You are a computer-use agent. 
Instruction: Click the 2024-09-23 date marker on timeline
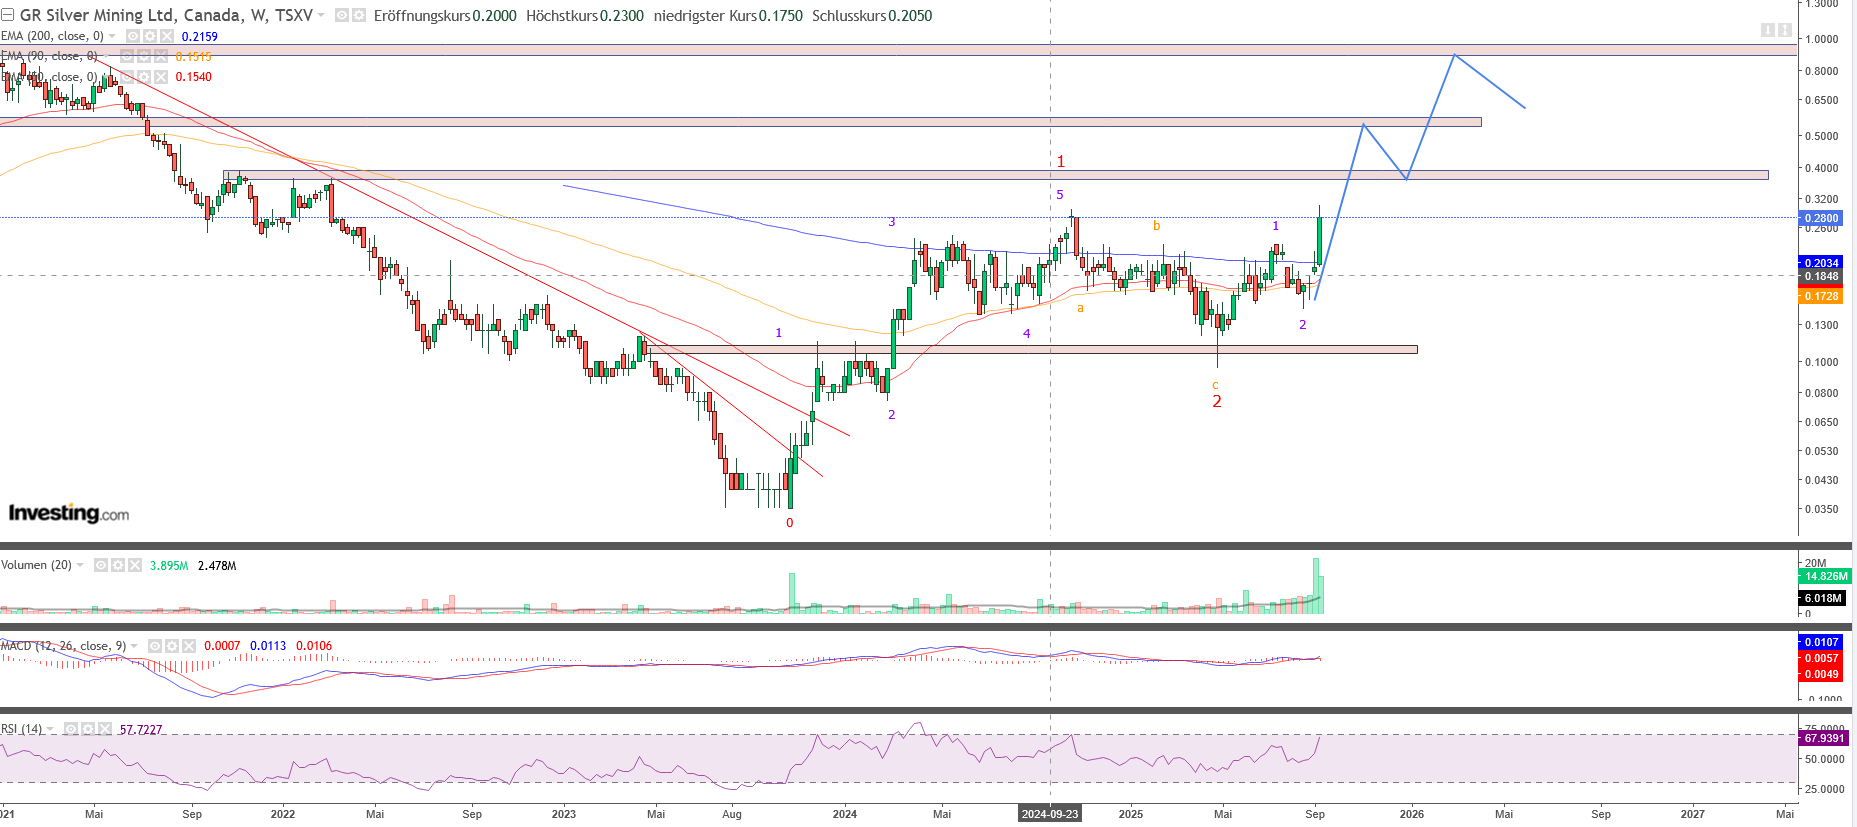(x=1049, y=814)
